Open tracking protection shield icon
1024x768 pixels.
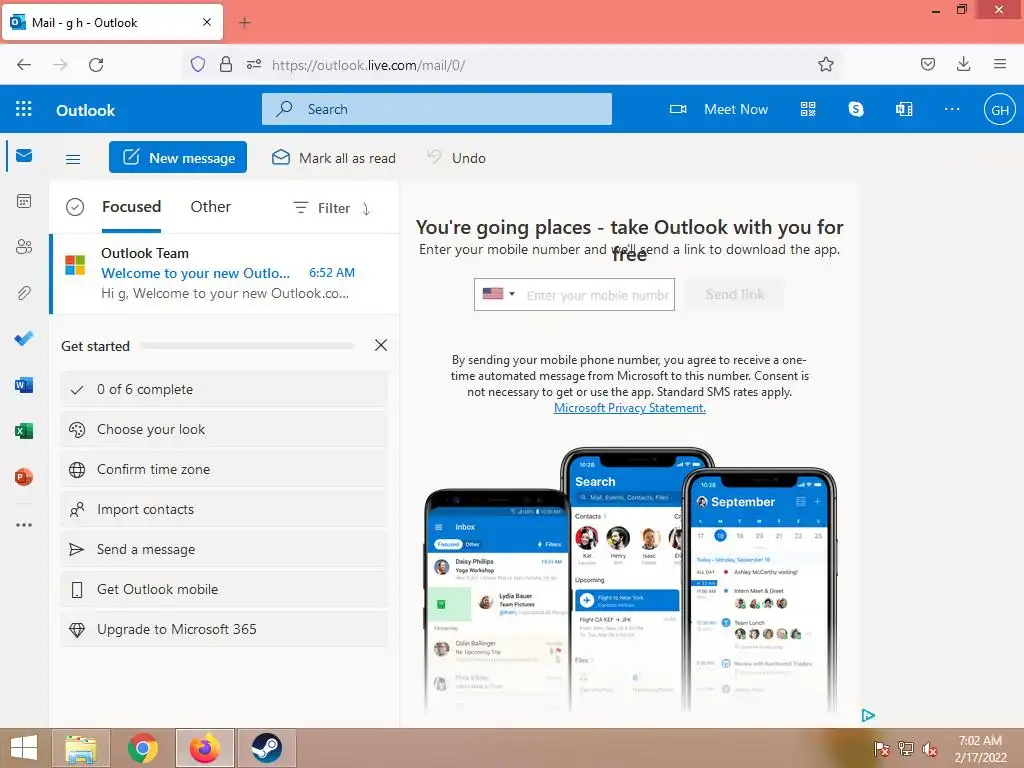[x=198, y=64]
